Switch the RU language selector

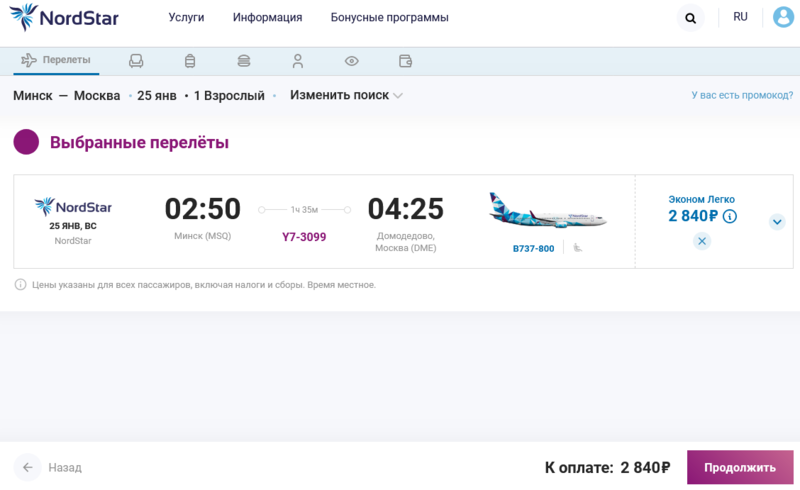[x=740, y=17]
